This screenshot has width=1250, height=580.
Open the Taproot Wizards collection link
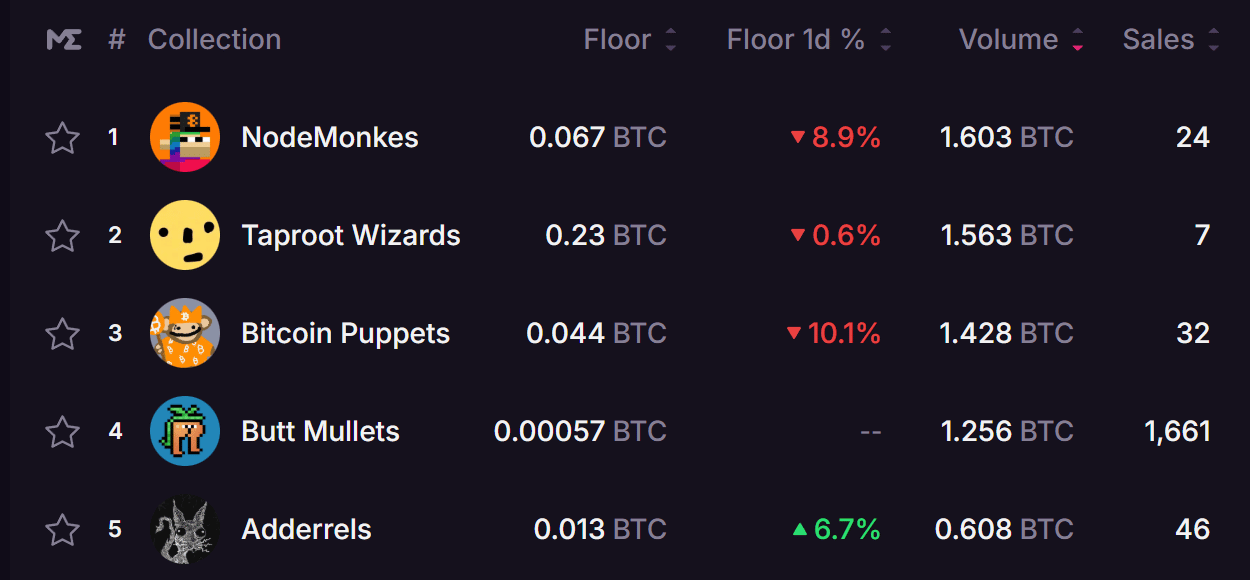click(351, 235)
